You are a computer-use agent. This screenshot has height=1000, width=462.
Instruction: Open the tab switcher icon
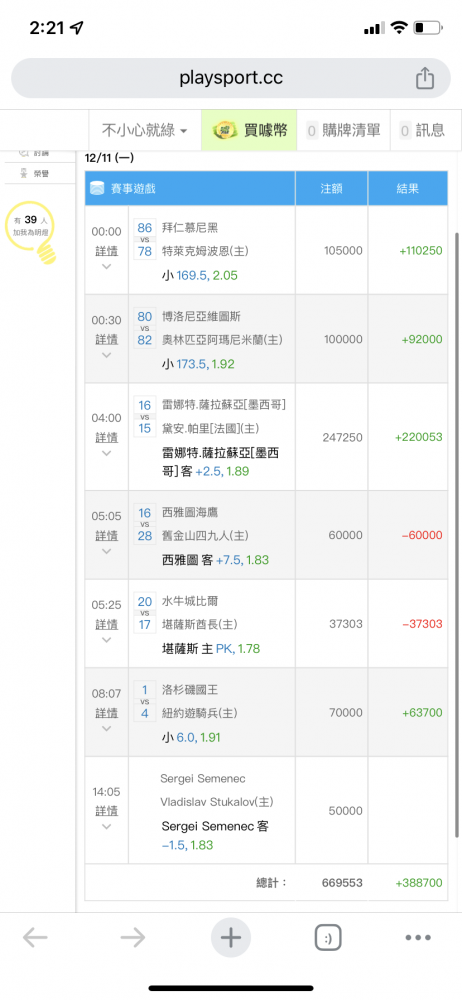(x=328, y=937)
